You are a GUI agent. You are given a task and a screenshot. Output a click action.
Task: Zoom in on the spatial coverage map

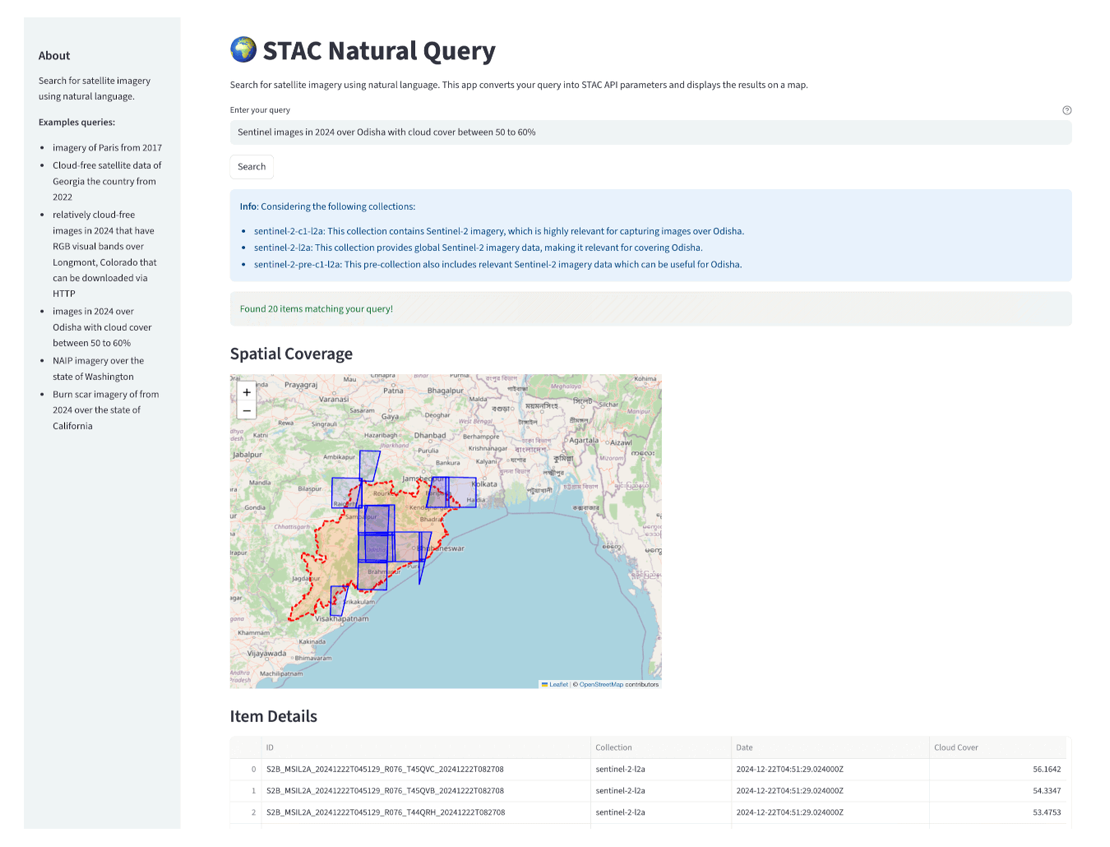click(x=247, y=392)
